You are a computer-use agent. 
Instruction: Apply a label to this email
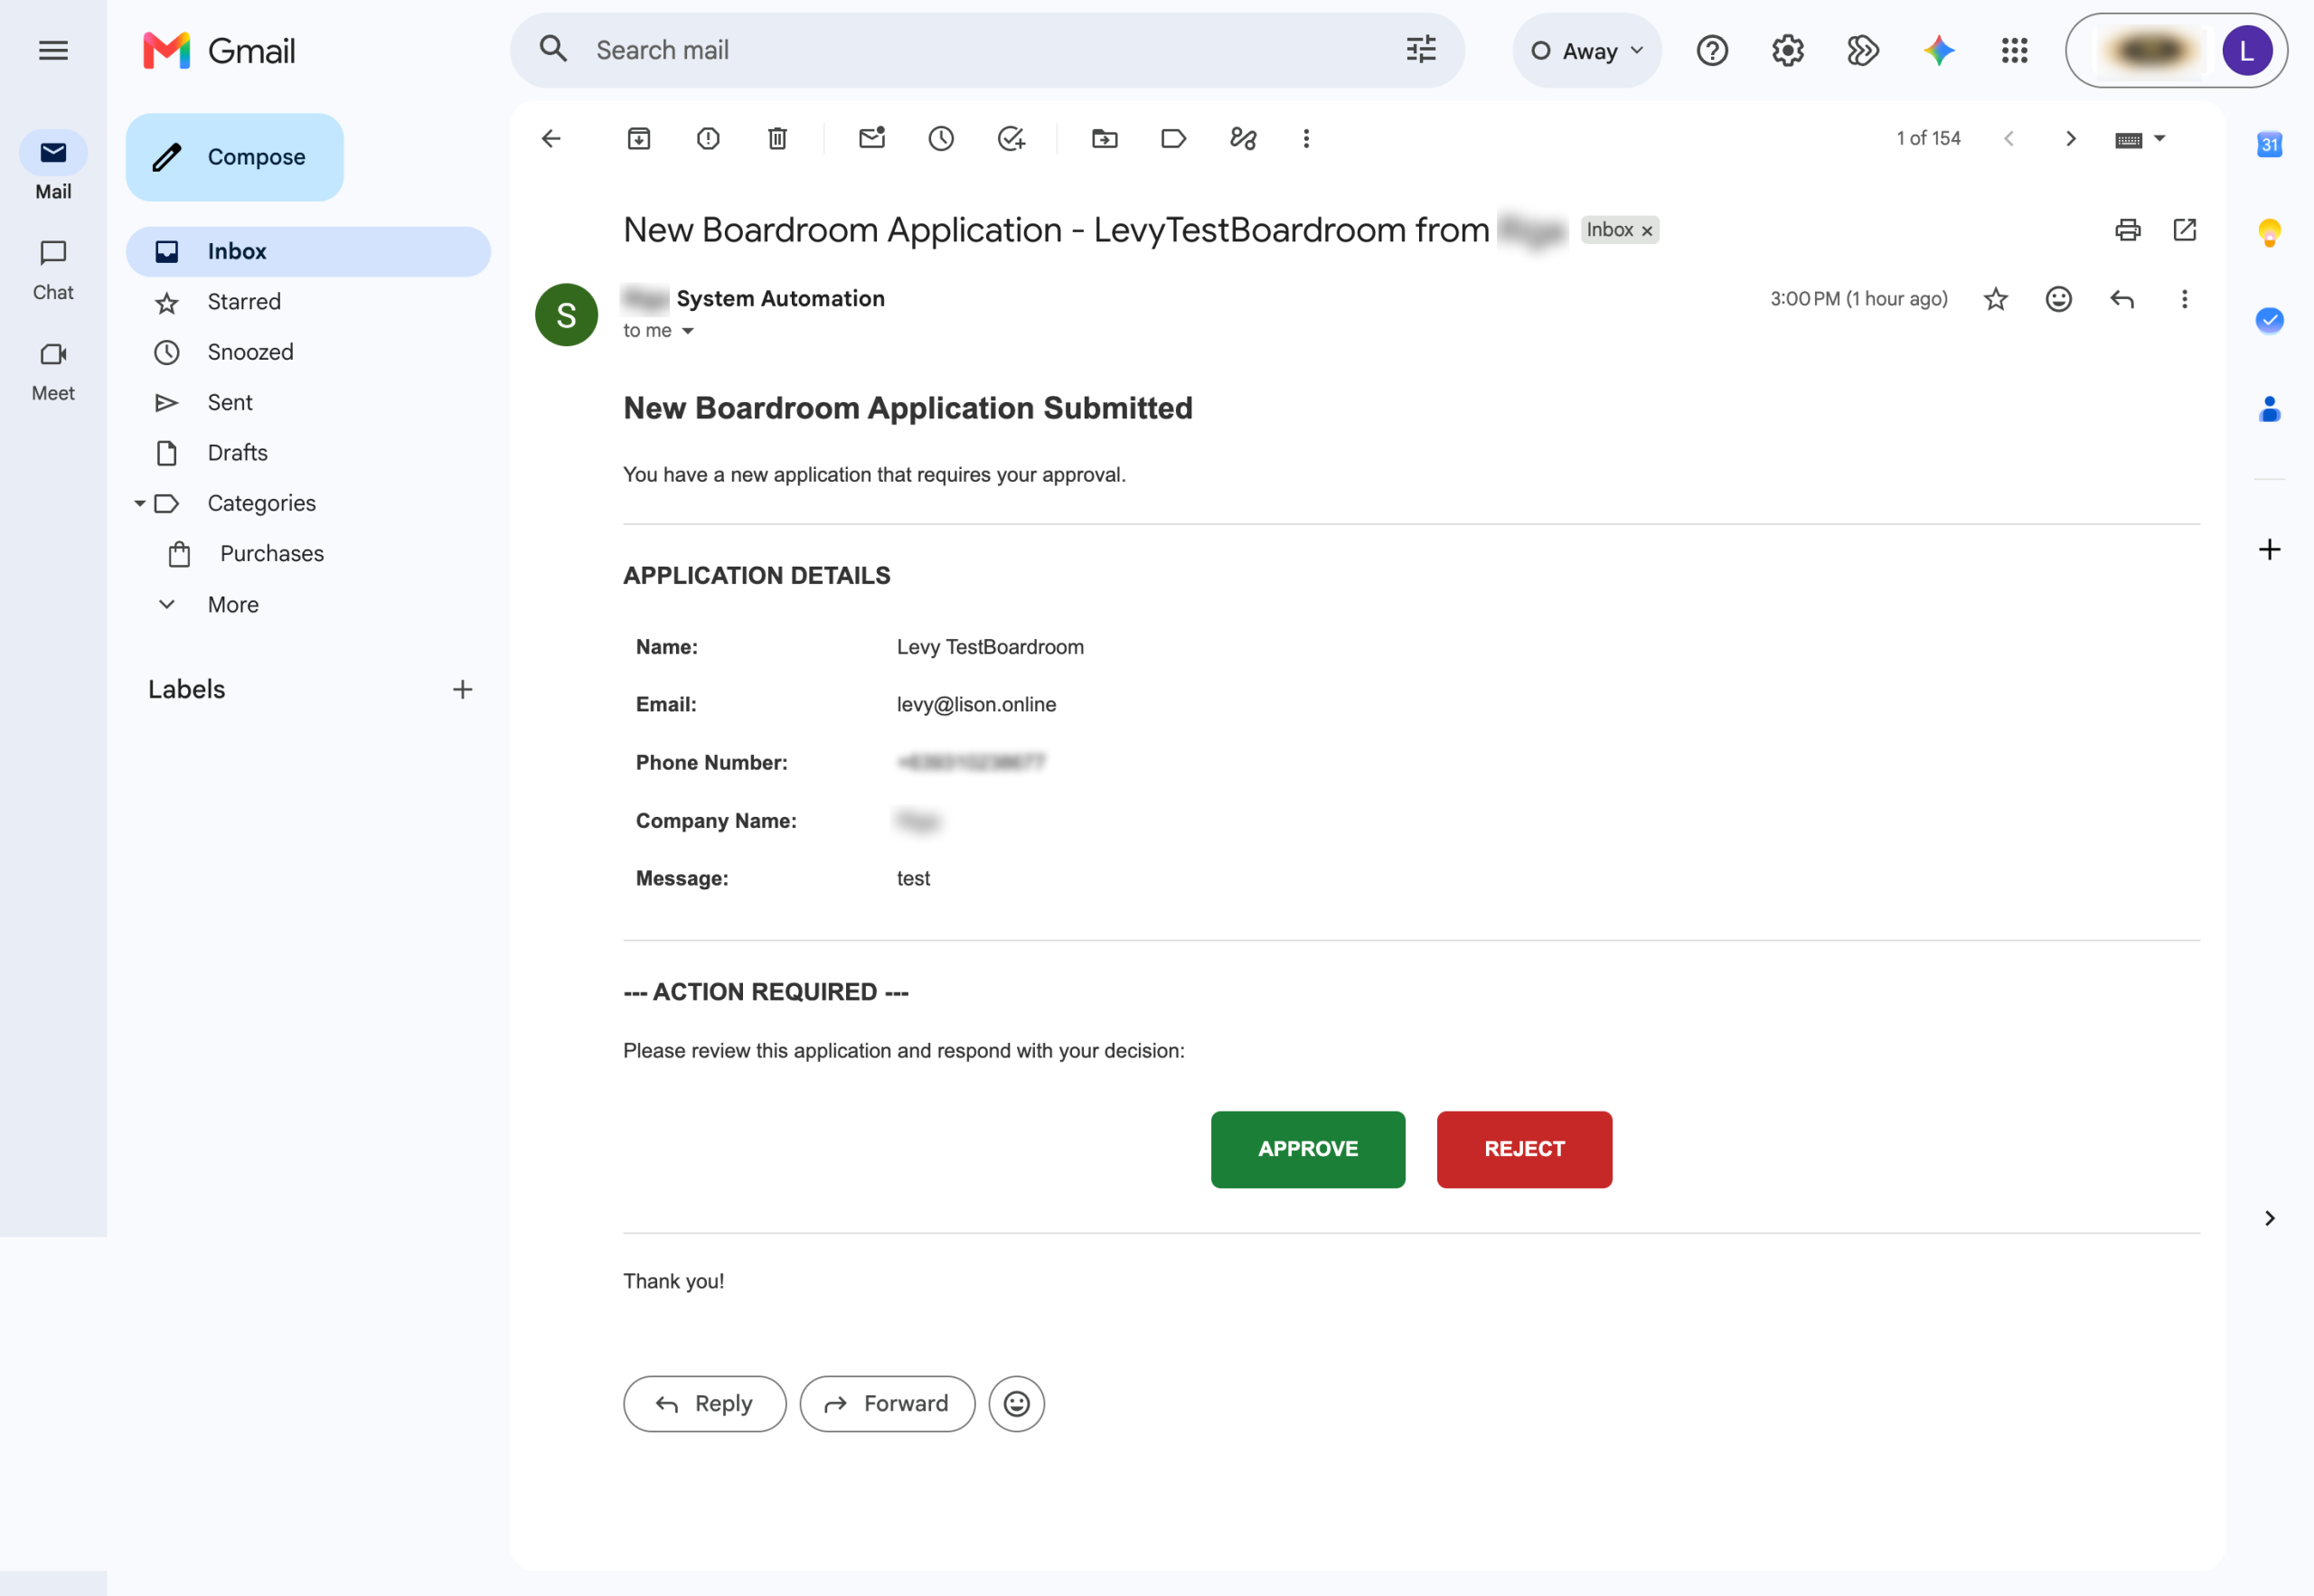pyautogui.click(x=1173, y=138)
